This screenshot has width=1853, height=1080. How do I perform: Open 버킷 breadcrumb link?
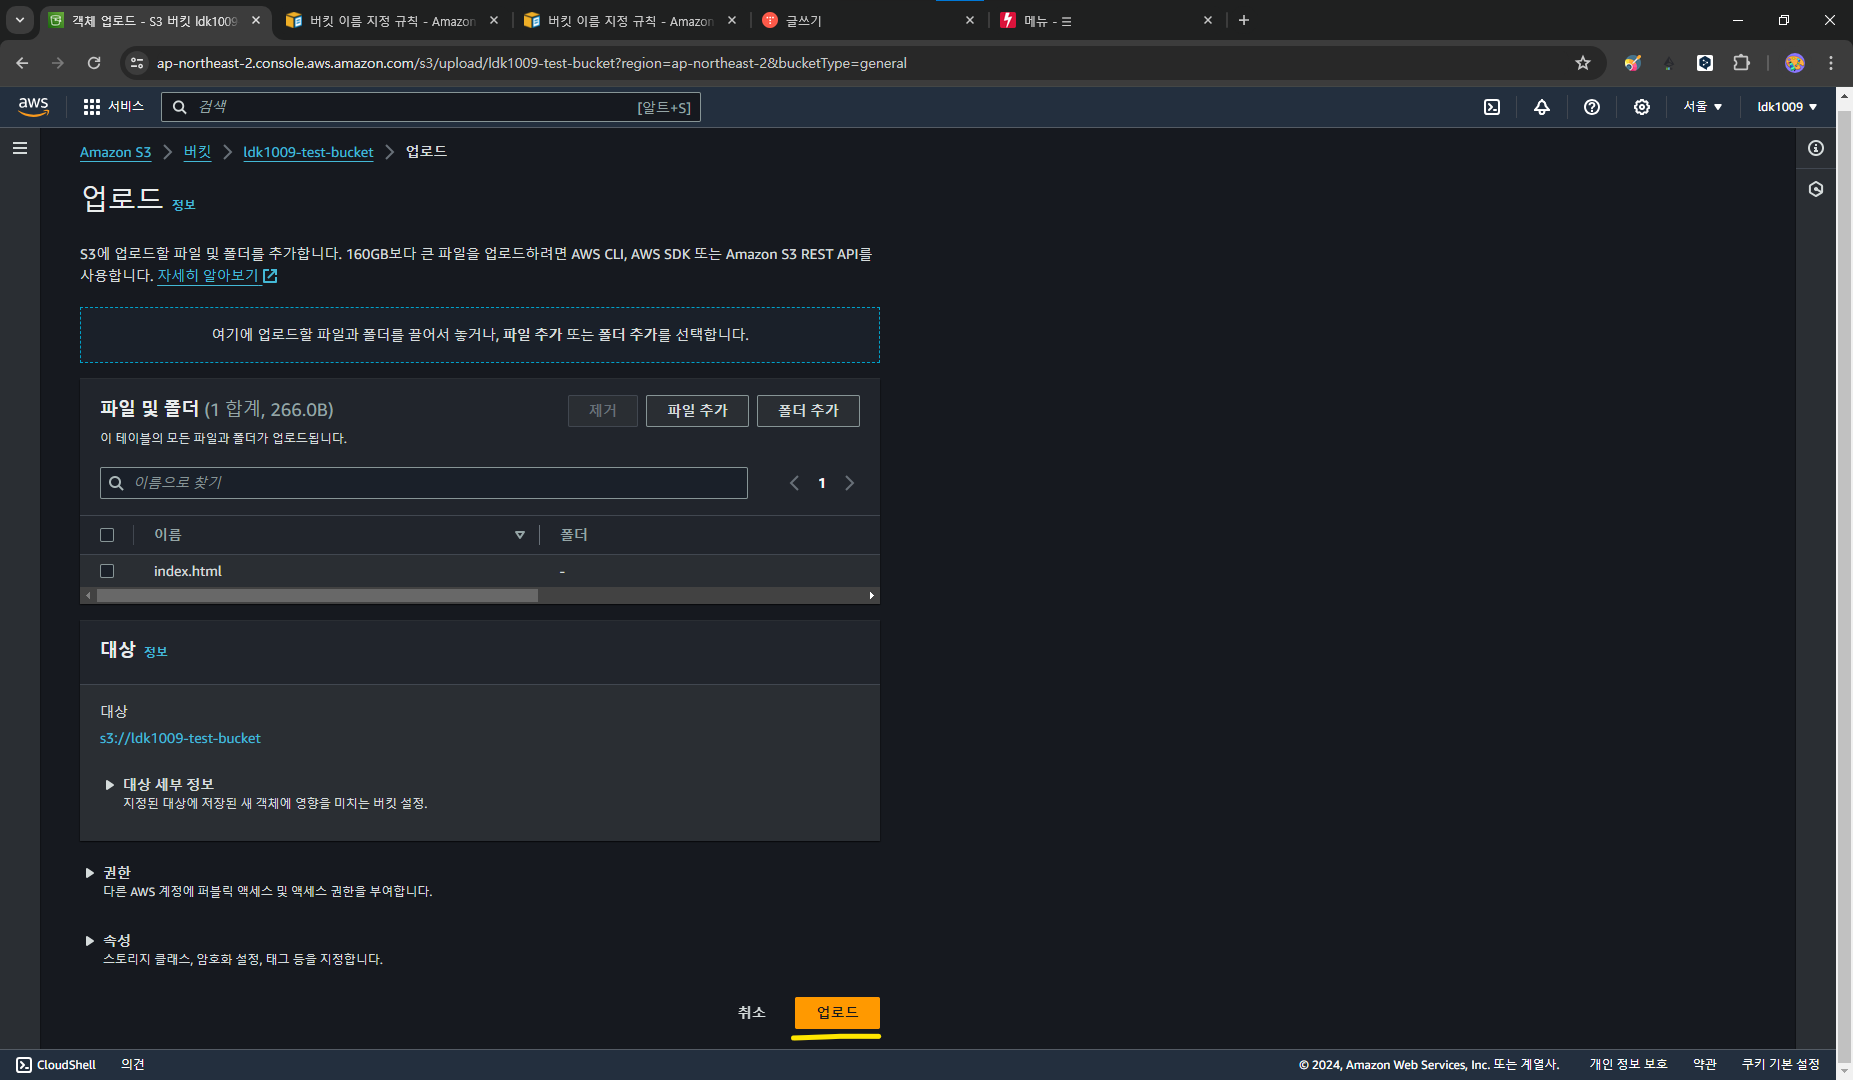click(x=197, y=152)
